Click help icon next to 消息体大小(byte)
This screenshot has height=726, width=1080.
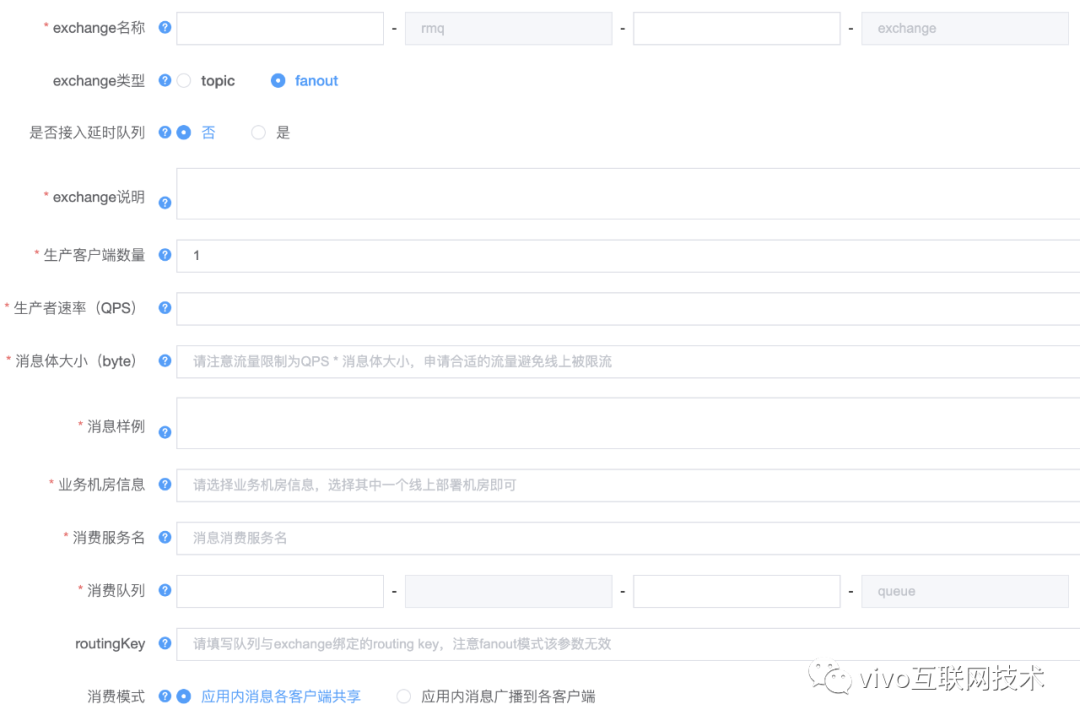pyautogui.click(x=165, y=361)
